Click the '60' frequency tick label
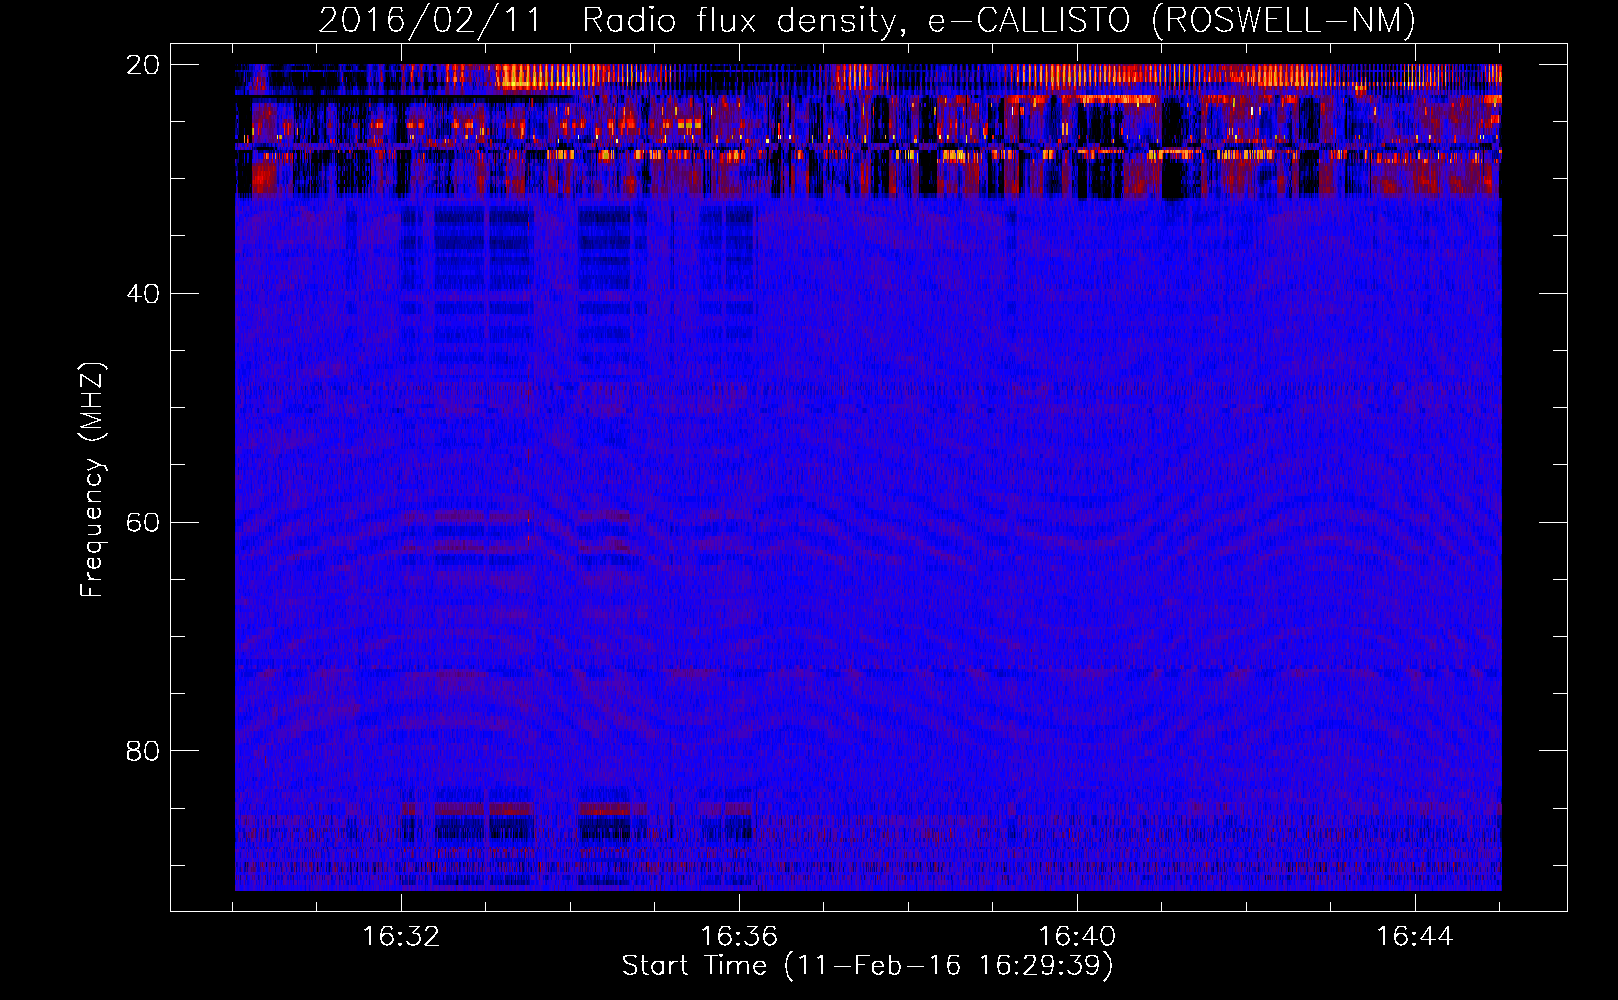This screenshot has height=1000, width=1618. tap(143, 522)
